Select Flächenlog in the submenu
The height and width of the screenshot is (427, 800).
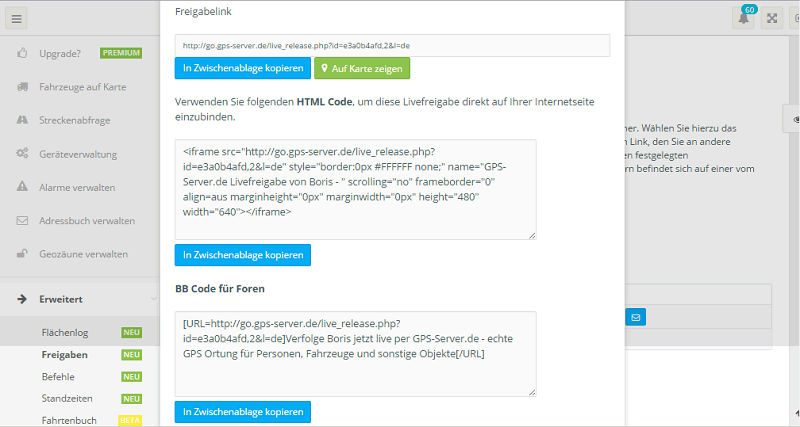65,333
